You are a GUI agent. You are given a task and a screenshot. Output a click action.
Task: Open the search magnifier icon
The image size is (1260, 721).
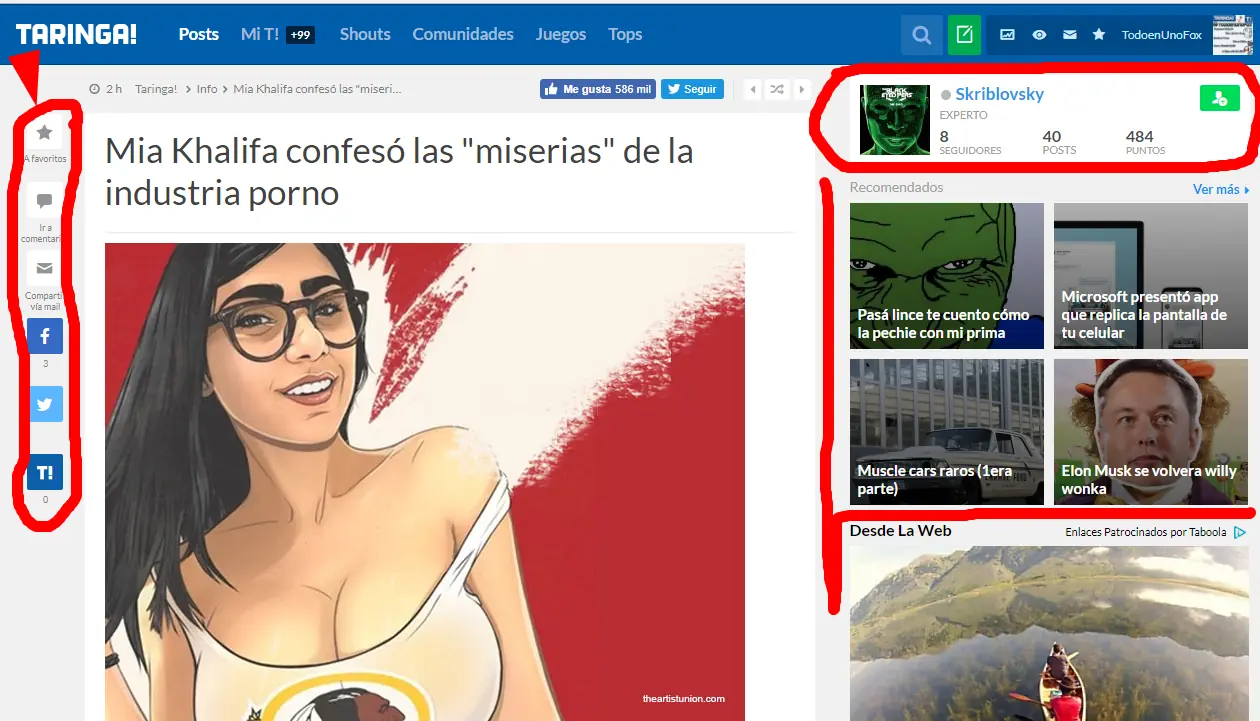click(921, 35)
